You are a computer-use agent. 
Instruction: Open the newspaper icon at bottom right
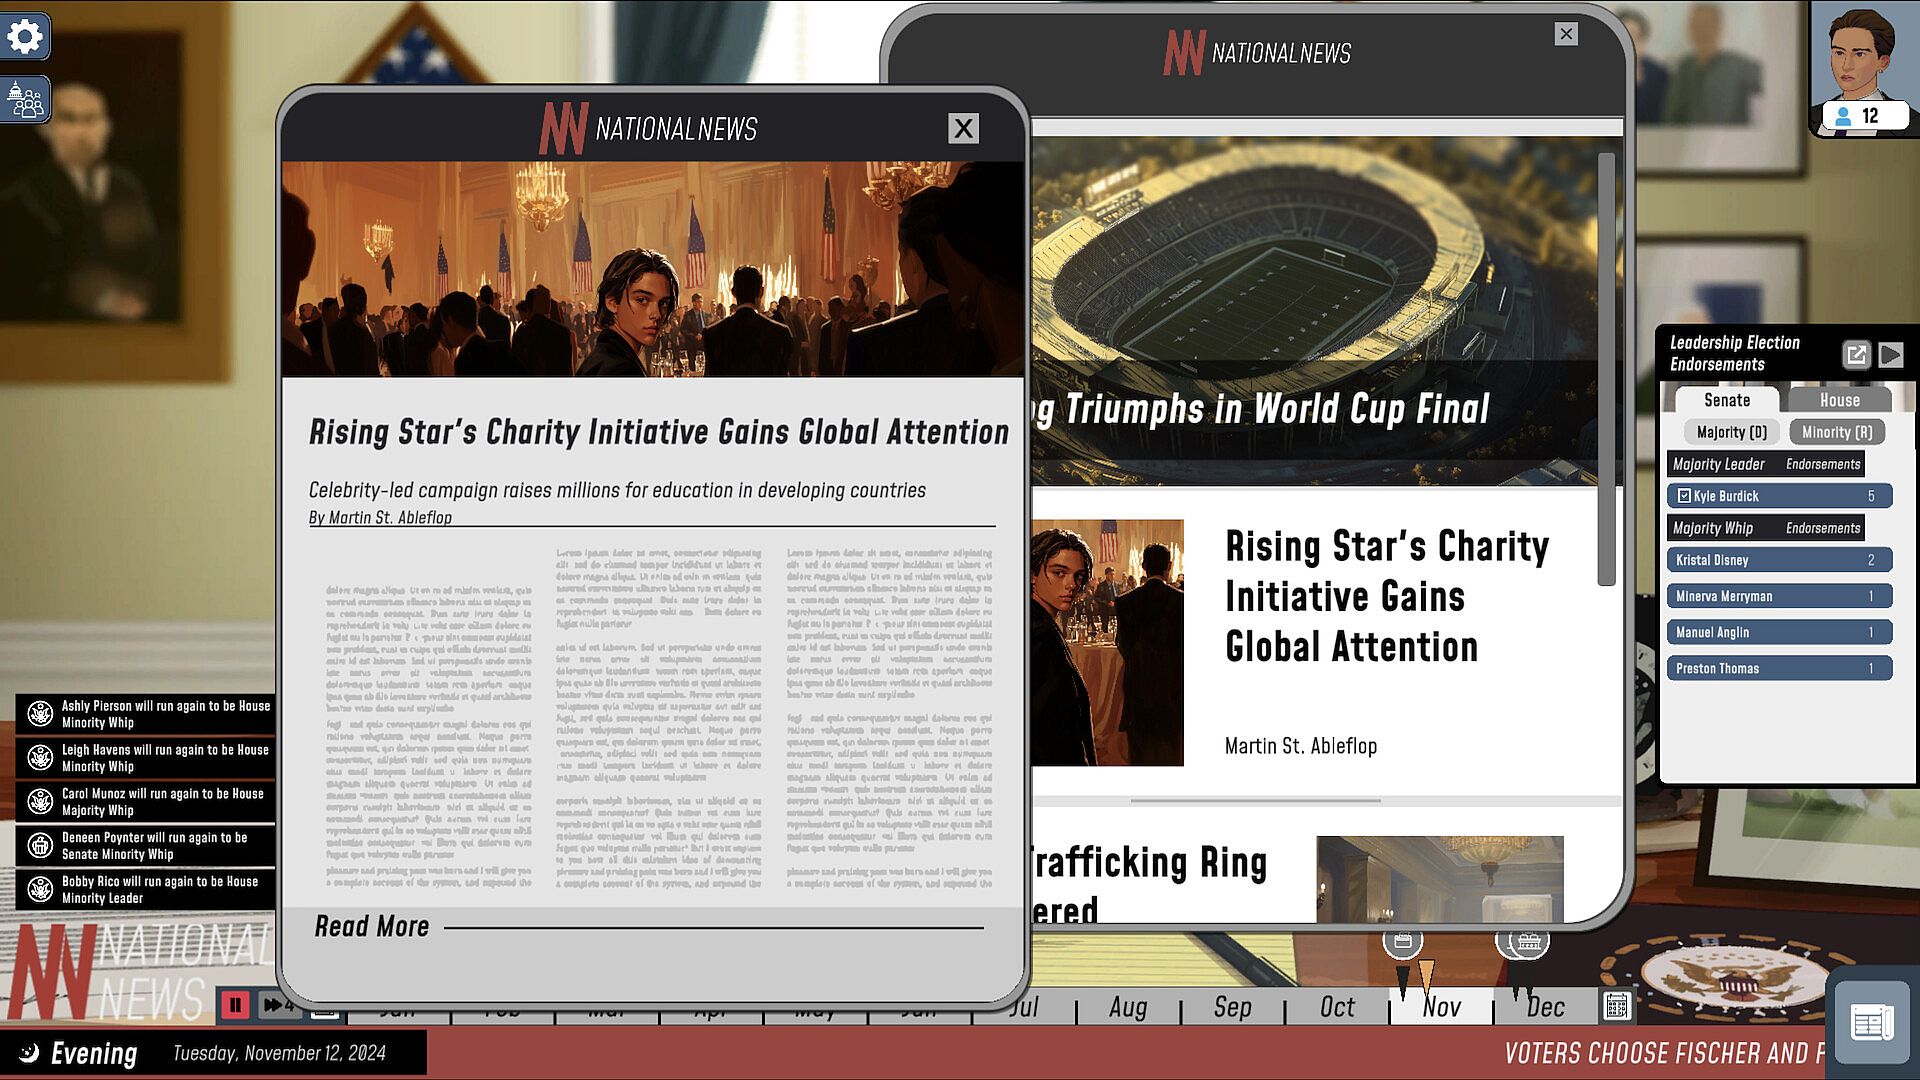coord(1871,1022)
